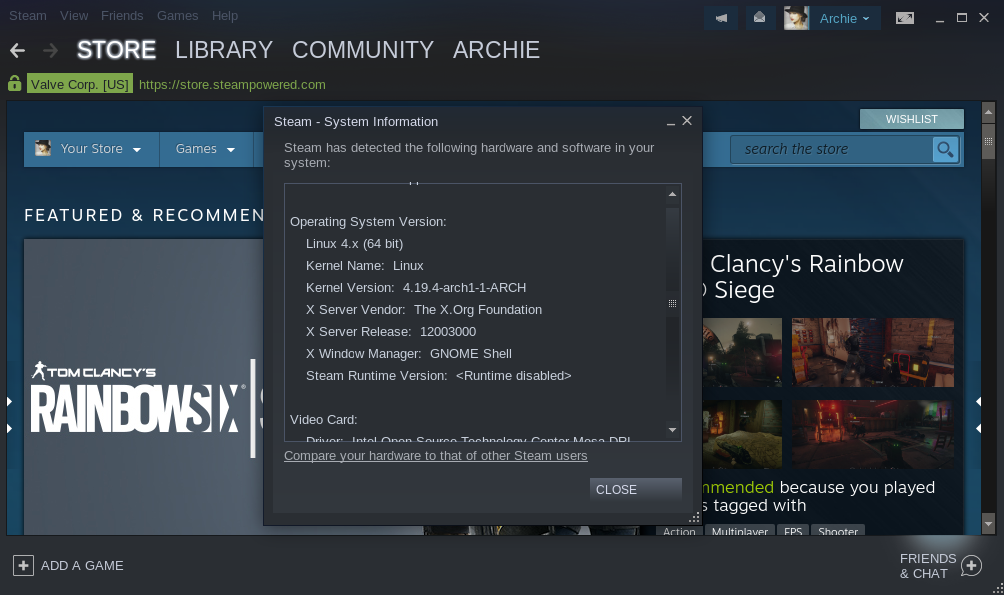Open the announcements megaphone icon

coord(721,18)
